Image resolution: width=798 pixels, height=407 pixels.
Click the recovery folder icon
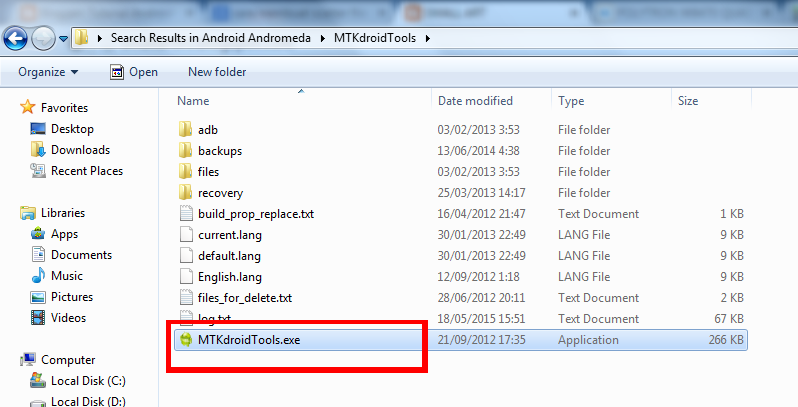point(186,192)
